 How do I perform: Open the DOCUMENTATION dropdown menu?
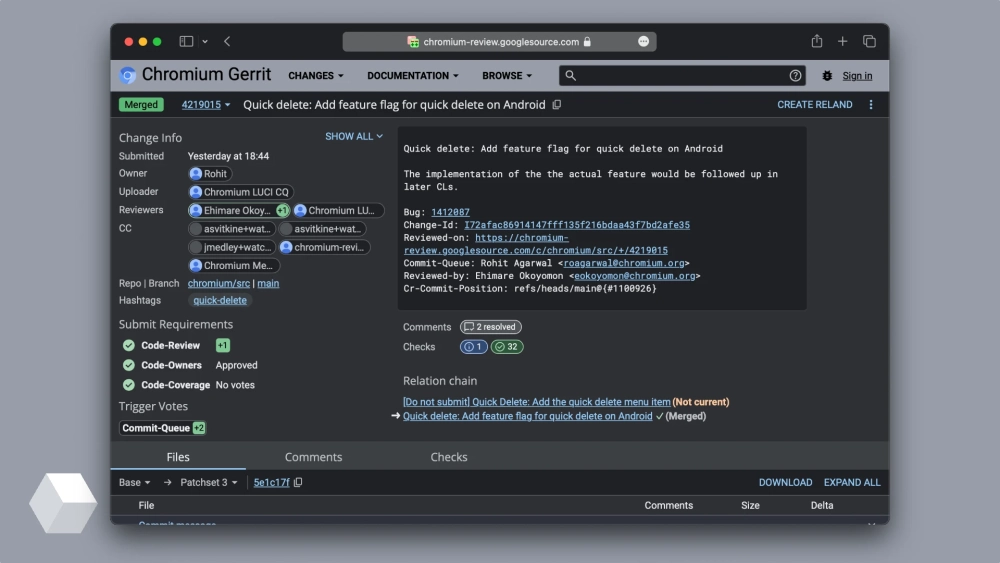tap(412, 76)
